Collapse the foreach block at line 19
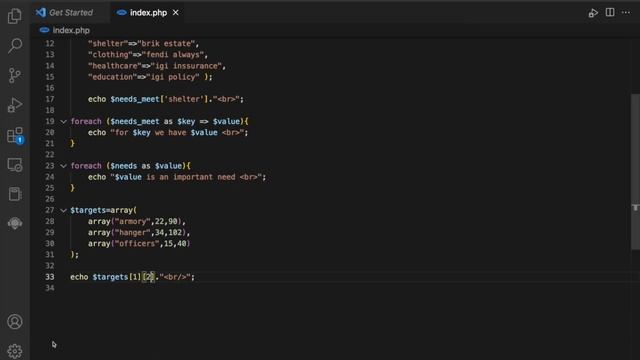 pos(63,121)
